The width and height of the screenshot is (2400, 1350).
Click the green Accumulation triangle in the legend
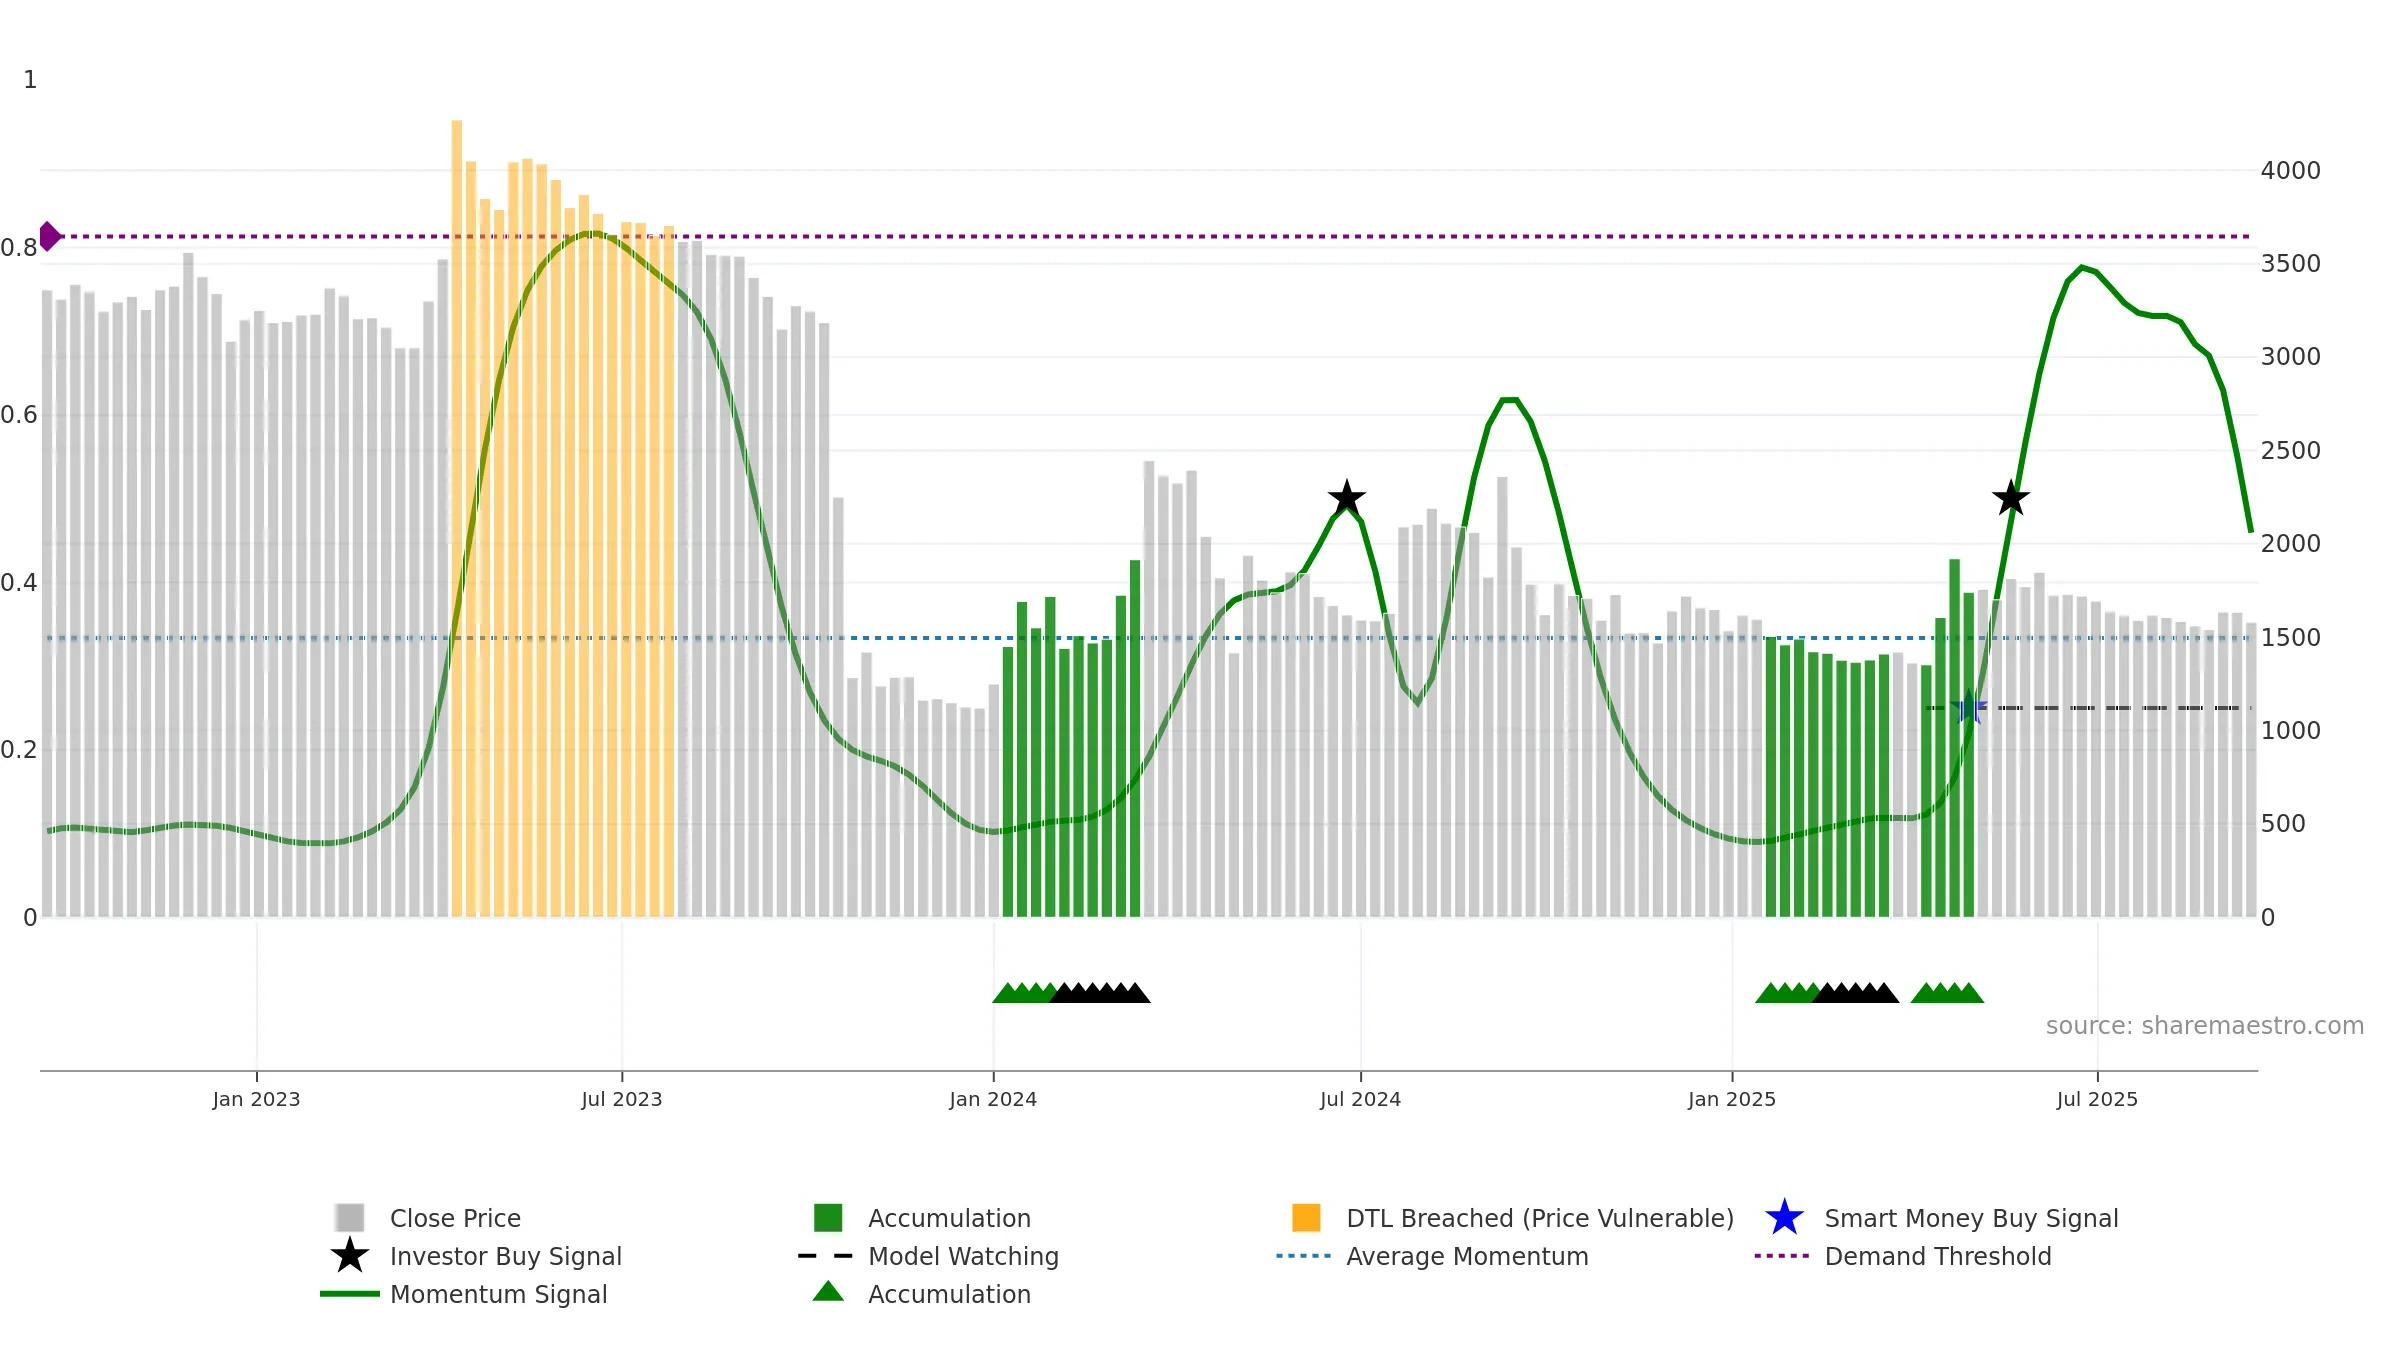828,1291
